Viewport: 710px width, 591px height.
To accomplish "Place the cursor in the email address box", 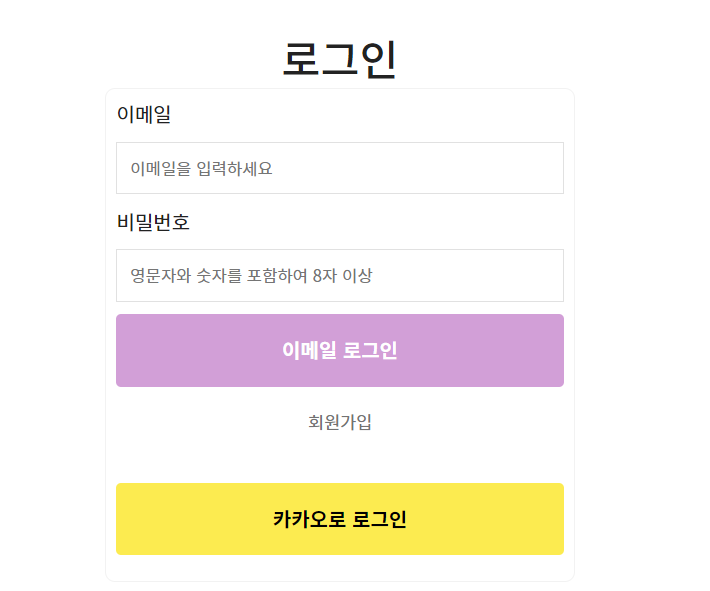I will (x=340, y=168).
